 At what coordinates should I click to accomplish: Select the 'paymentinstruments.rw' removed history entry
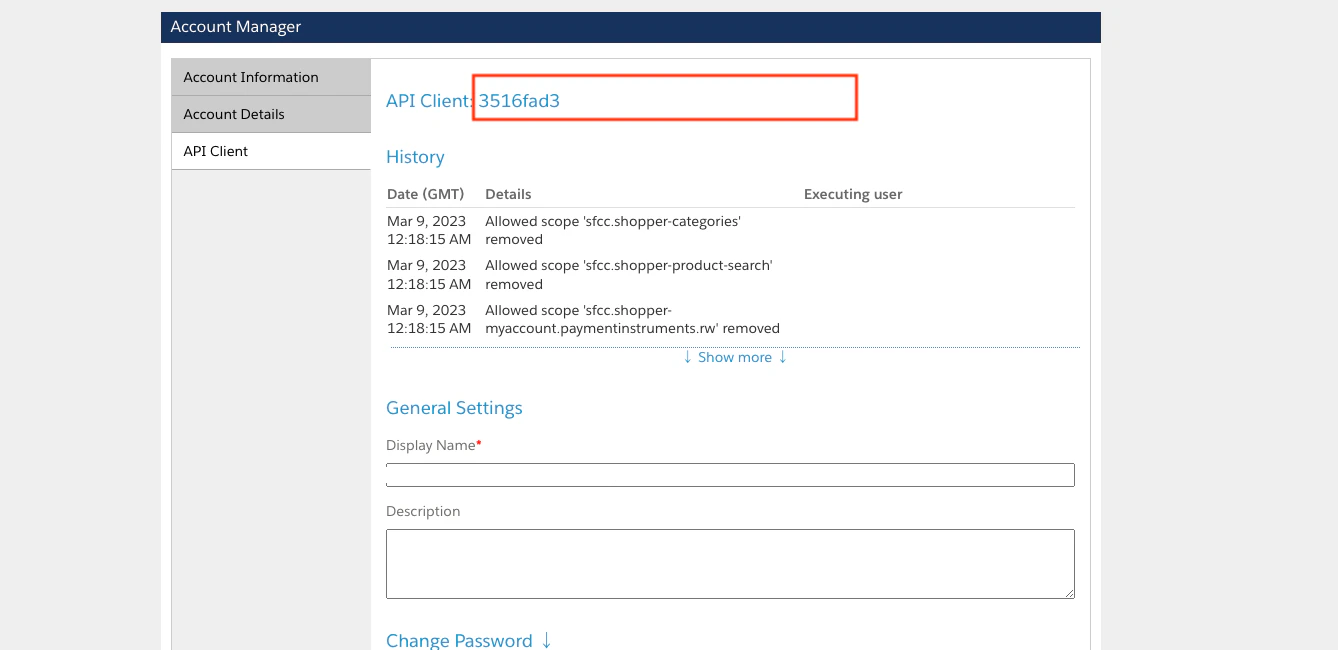(730, 319)
